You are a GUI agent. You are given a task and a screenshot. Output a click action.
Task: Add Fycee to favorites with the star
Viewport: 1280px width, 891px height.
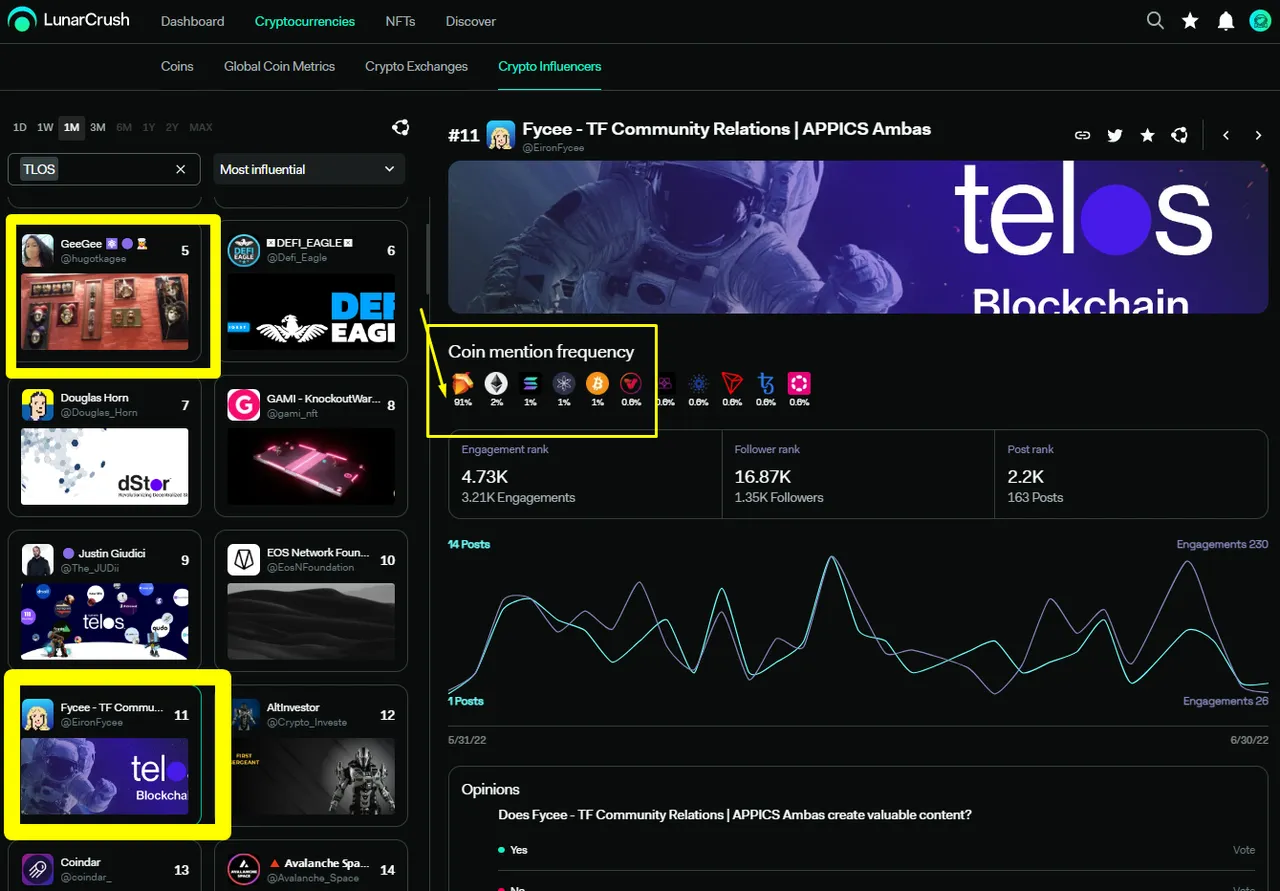point(1147,135)
